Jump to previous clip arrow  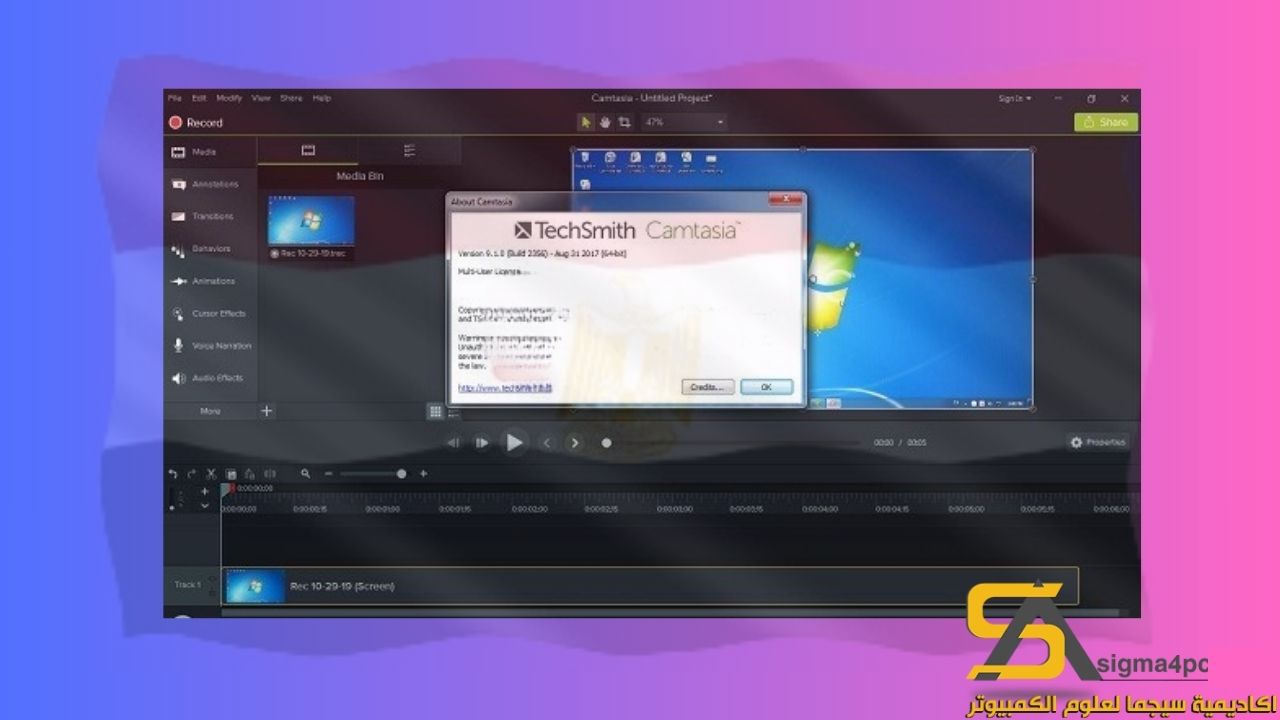[546, 442]
